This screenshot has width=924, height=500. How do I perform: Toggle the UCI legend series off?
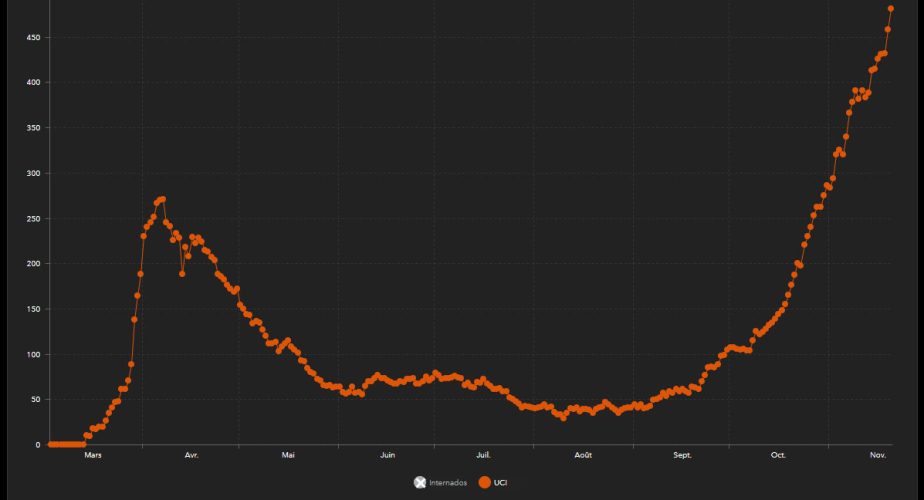coord(500,483)
